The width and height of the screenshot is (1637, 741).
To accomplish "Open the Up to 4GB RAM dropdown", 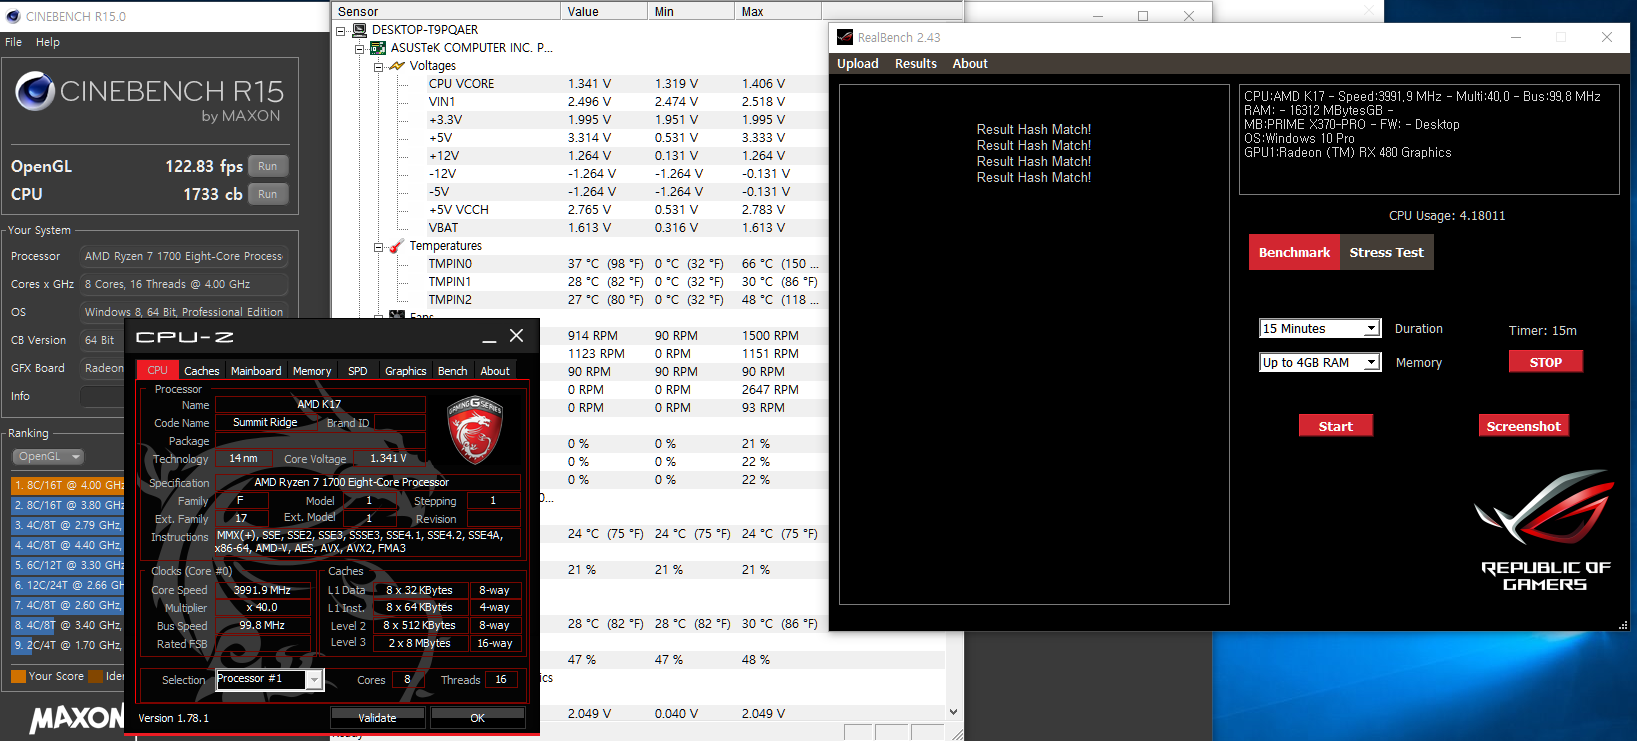I will click(1372, 363).
